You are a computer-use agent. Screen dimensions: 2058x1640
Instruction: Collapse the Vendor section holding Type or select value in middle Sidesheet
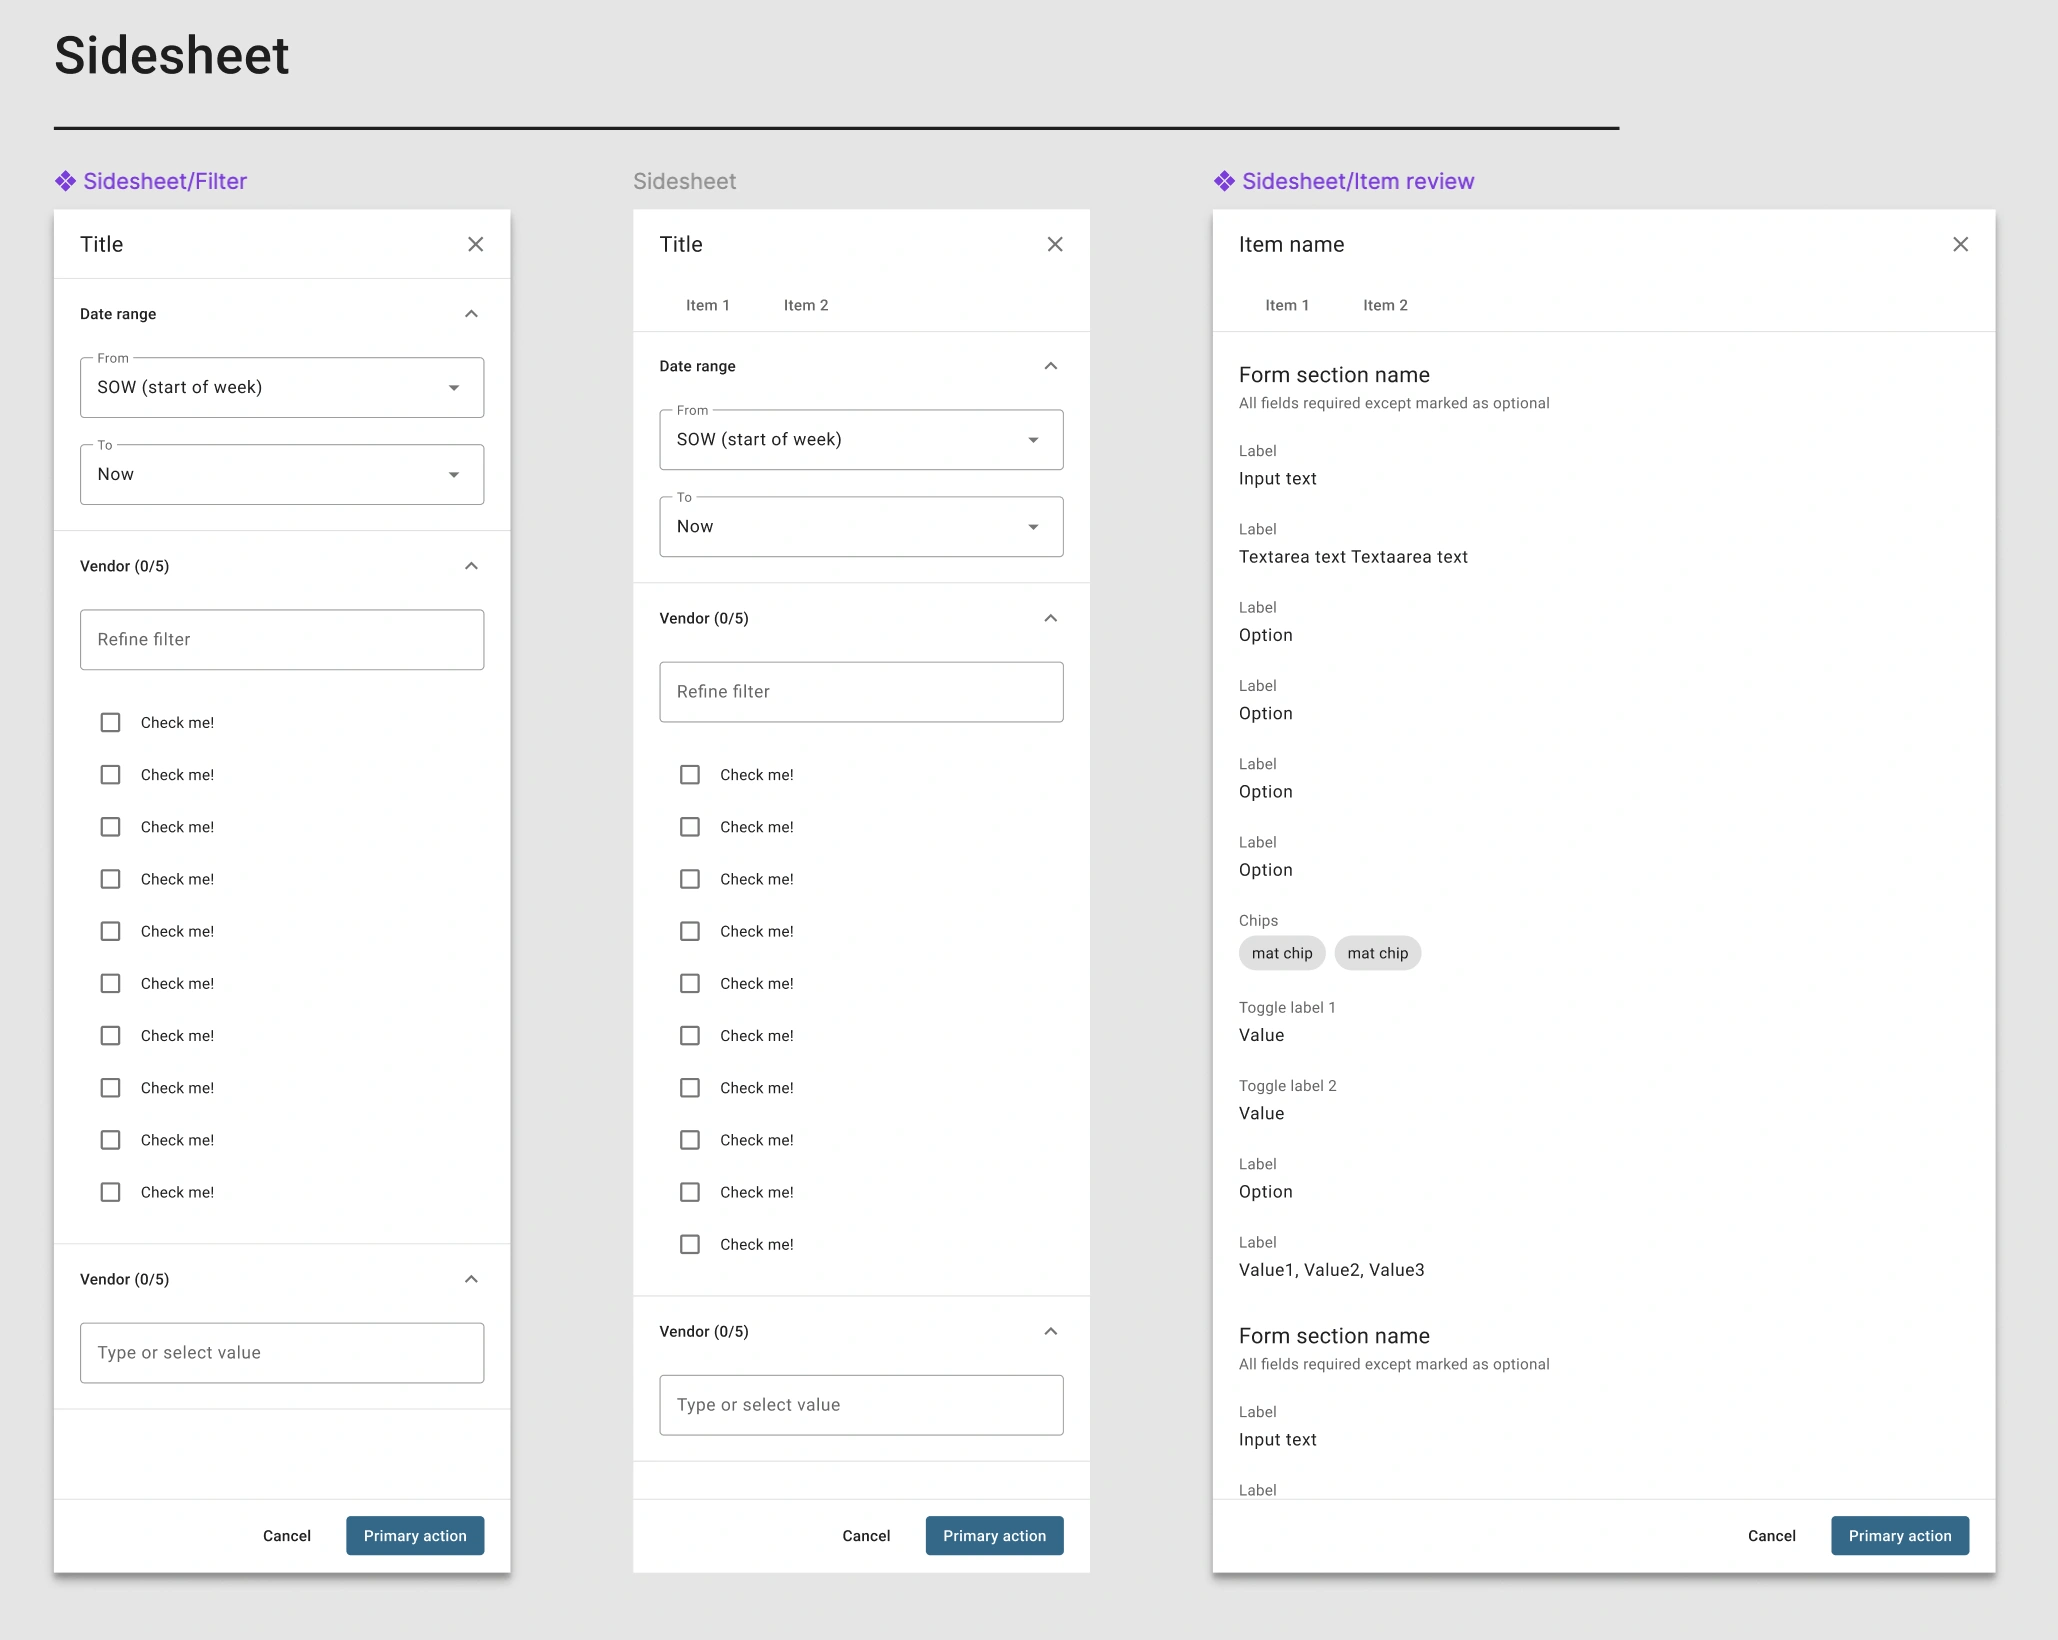pyautogui.click(x=1051, y=1331)
